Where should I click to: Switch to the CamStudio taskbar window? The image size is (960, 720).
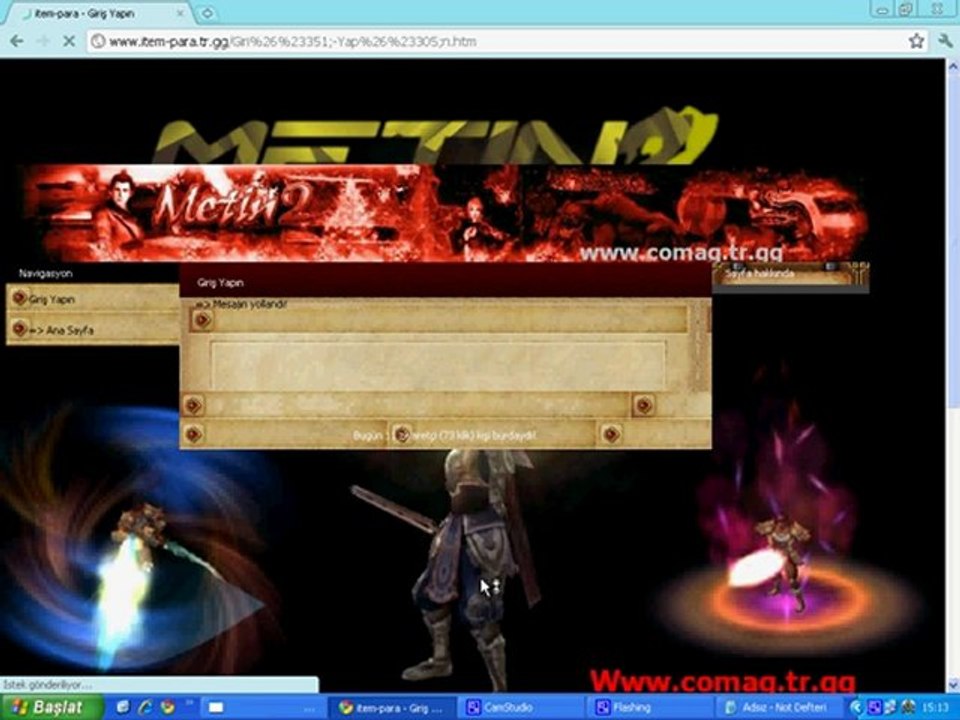tap(520, 708)
